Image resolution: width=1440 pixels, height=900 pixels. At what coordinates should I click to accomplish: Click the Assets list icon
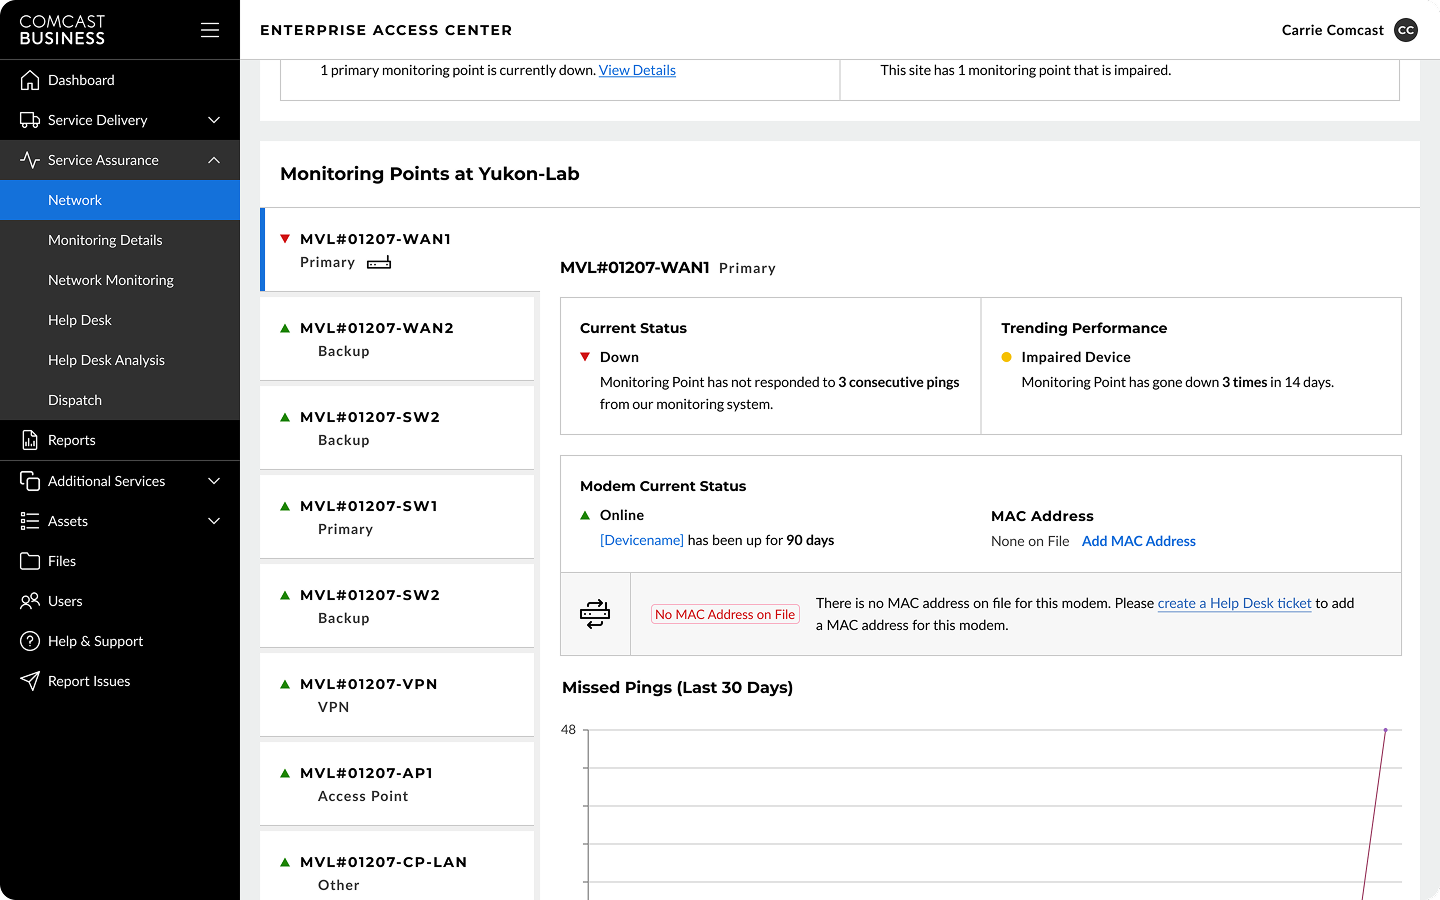[30, 521]
